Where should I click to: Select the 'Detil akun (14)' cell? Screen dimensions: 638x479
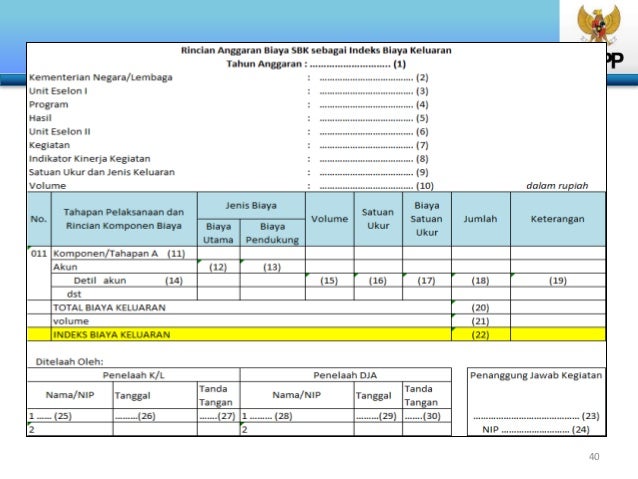click(x=124, y=280)
